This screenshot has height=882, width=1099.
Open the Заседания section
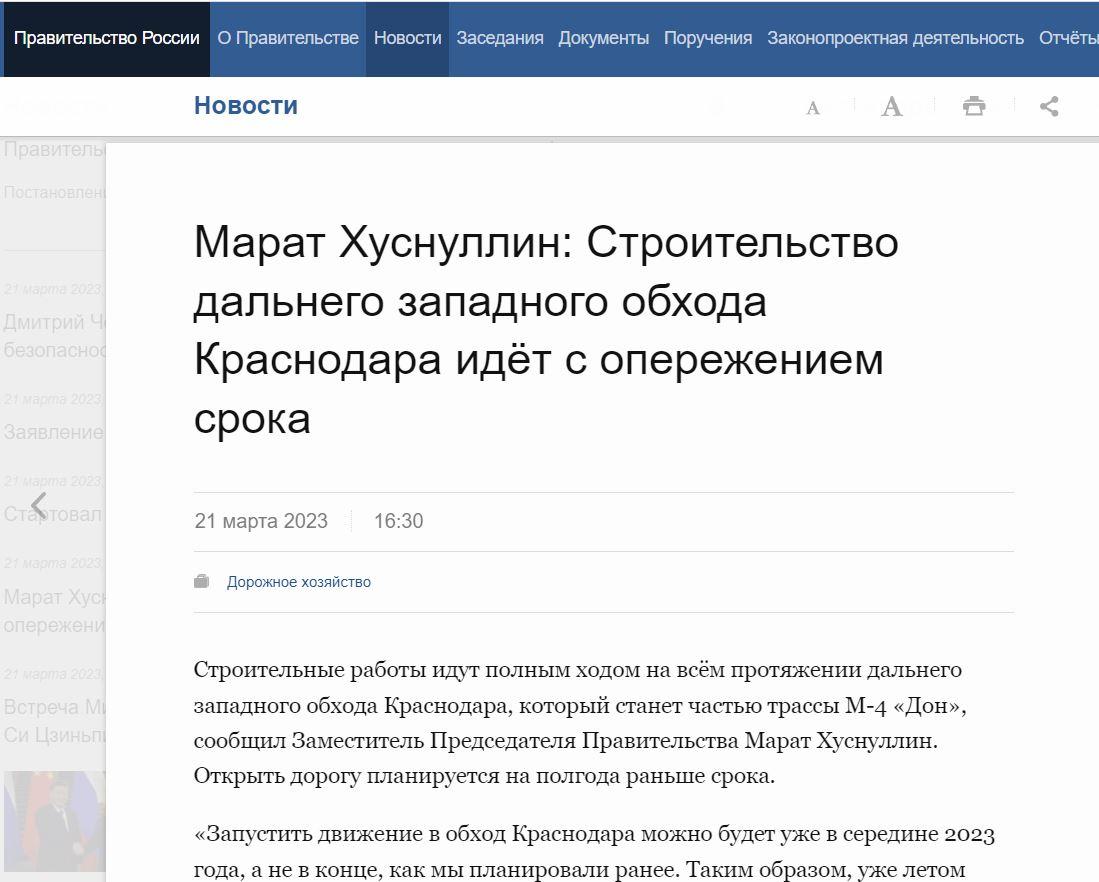click(x=500, y=39)
